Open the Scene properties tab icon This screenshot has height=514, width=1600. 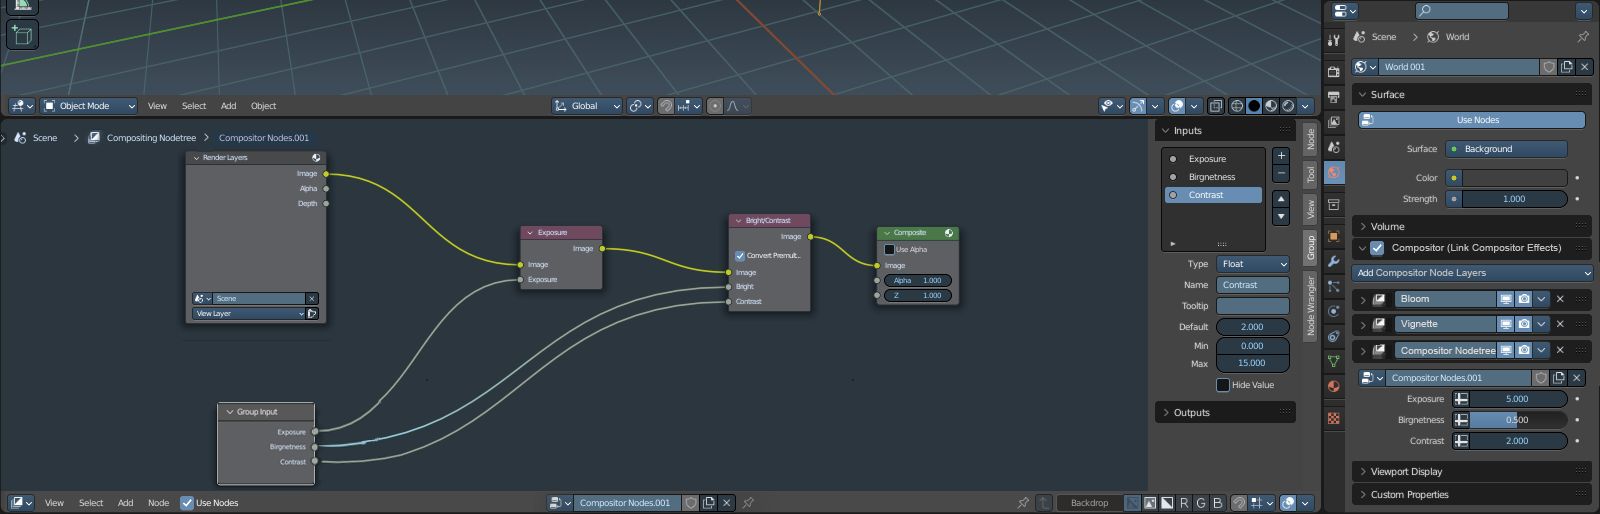click(x=1333, y=147)
